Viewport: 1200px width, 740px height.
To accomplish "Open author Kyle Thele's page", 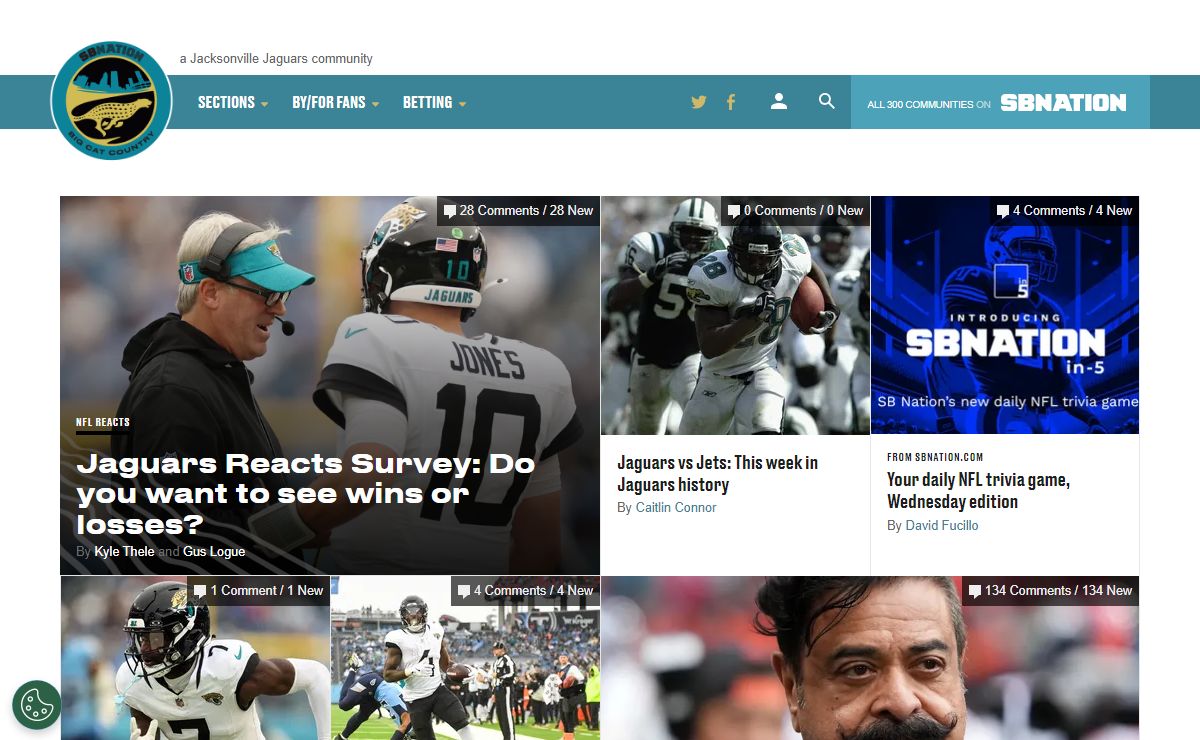I will point(124,551).
